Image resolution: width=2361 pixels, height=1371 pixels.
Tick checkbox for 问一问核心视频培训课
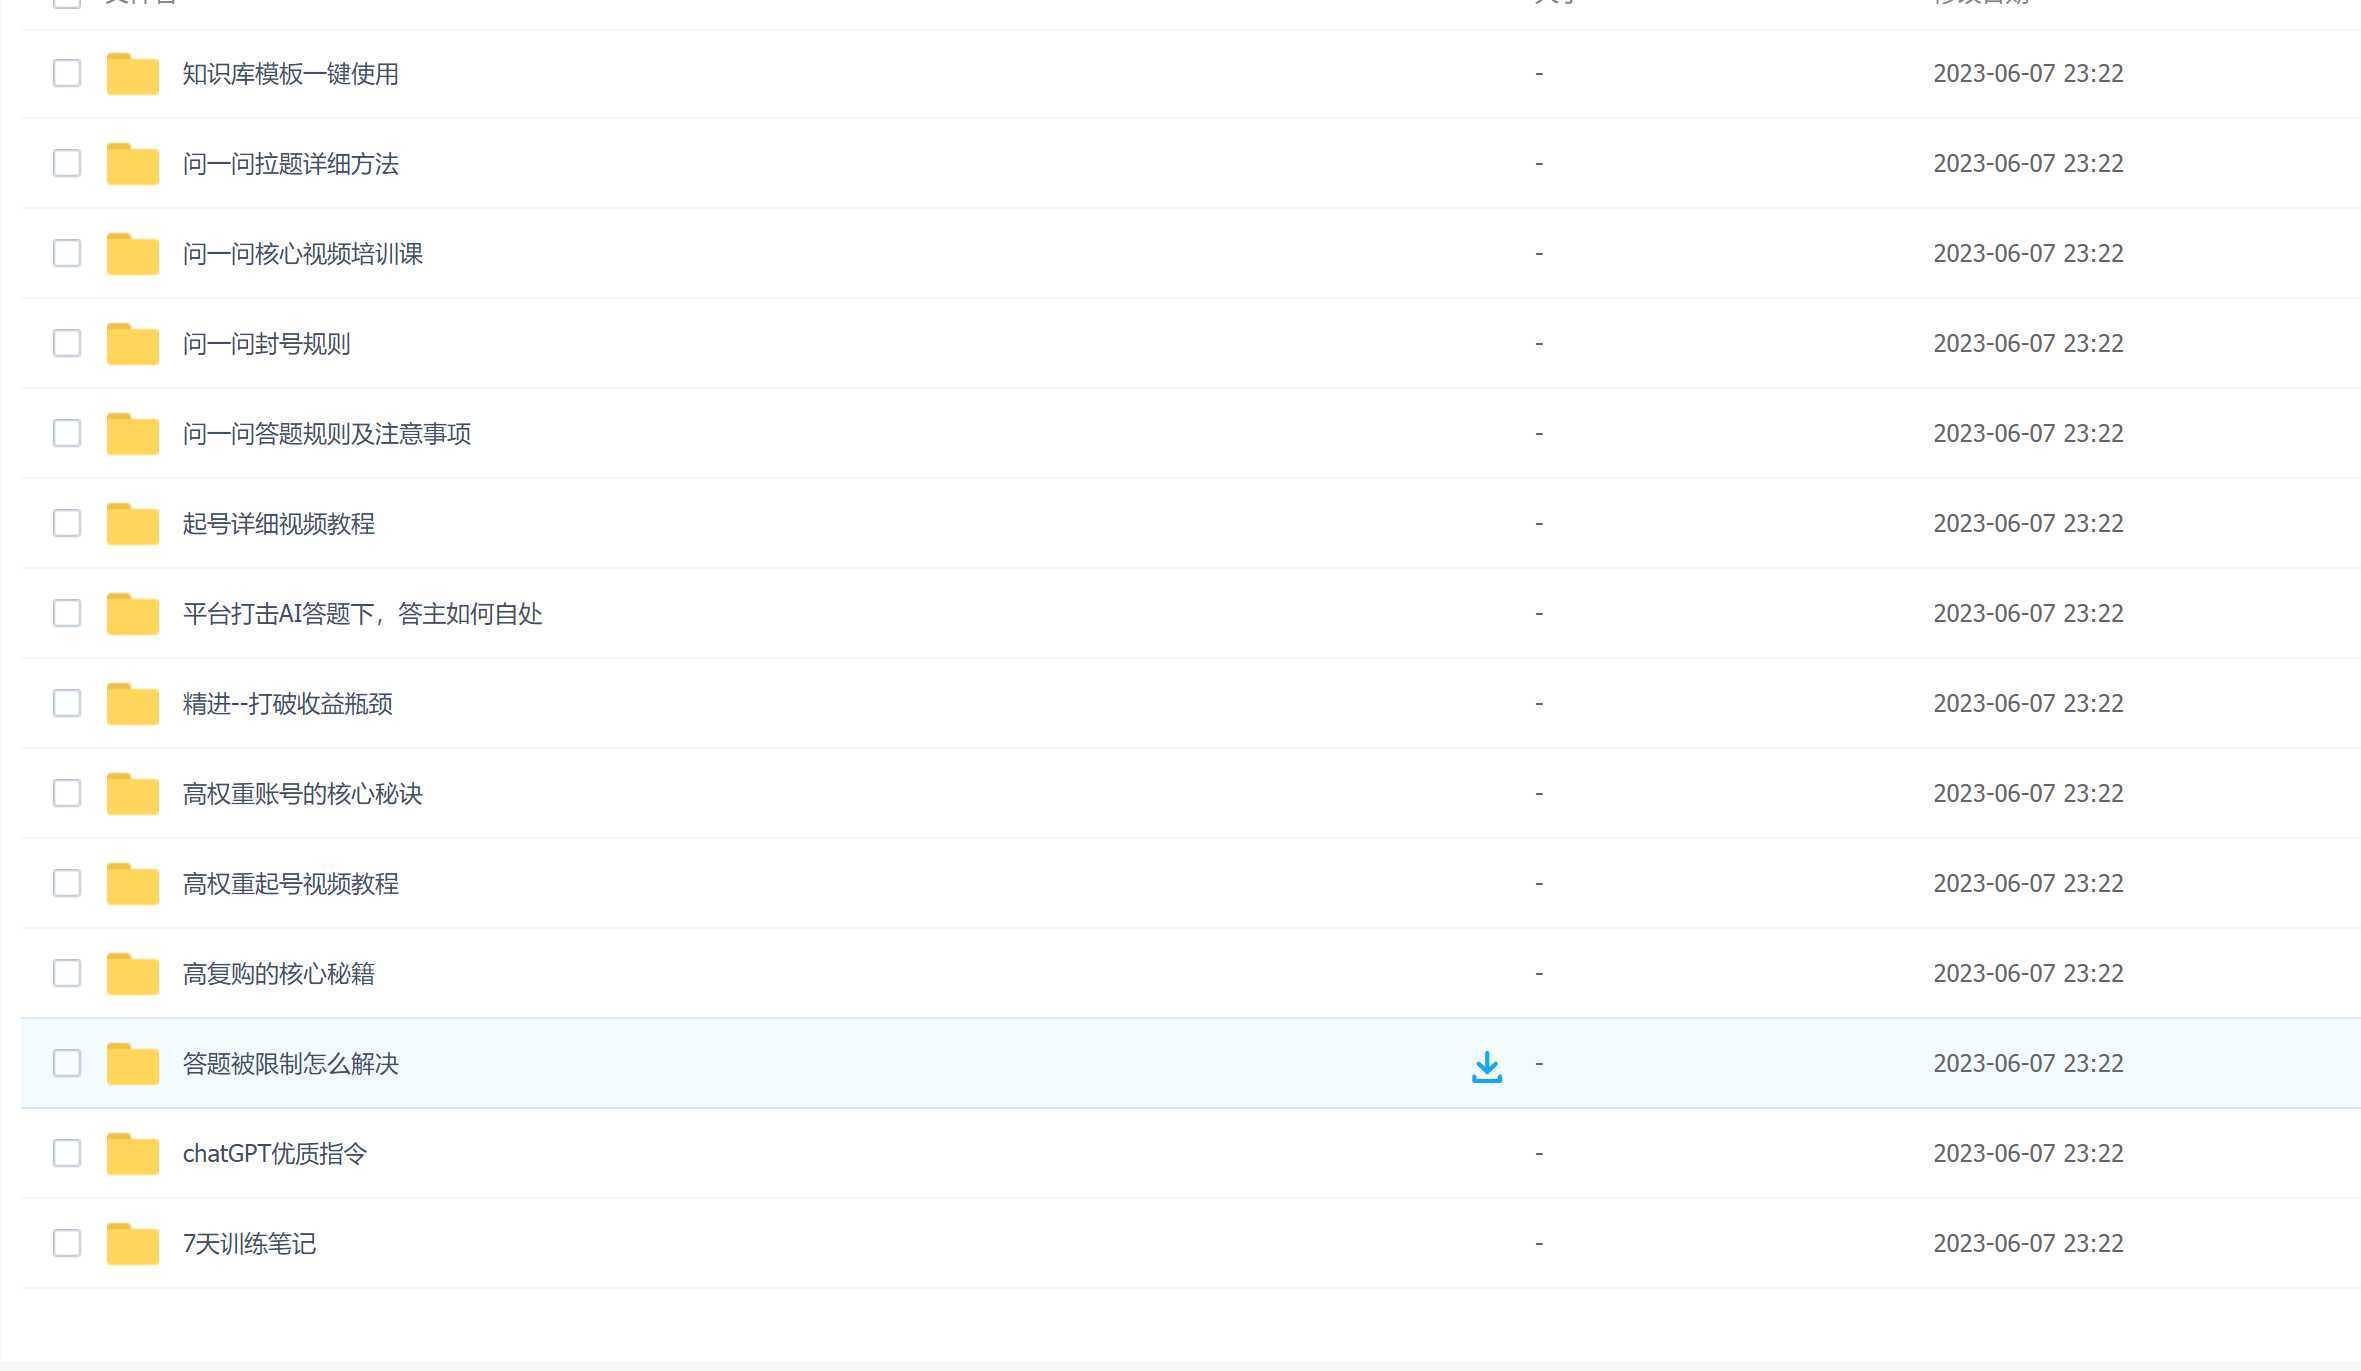[x=67, y=253]
